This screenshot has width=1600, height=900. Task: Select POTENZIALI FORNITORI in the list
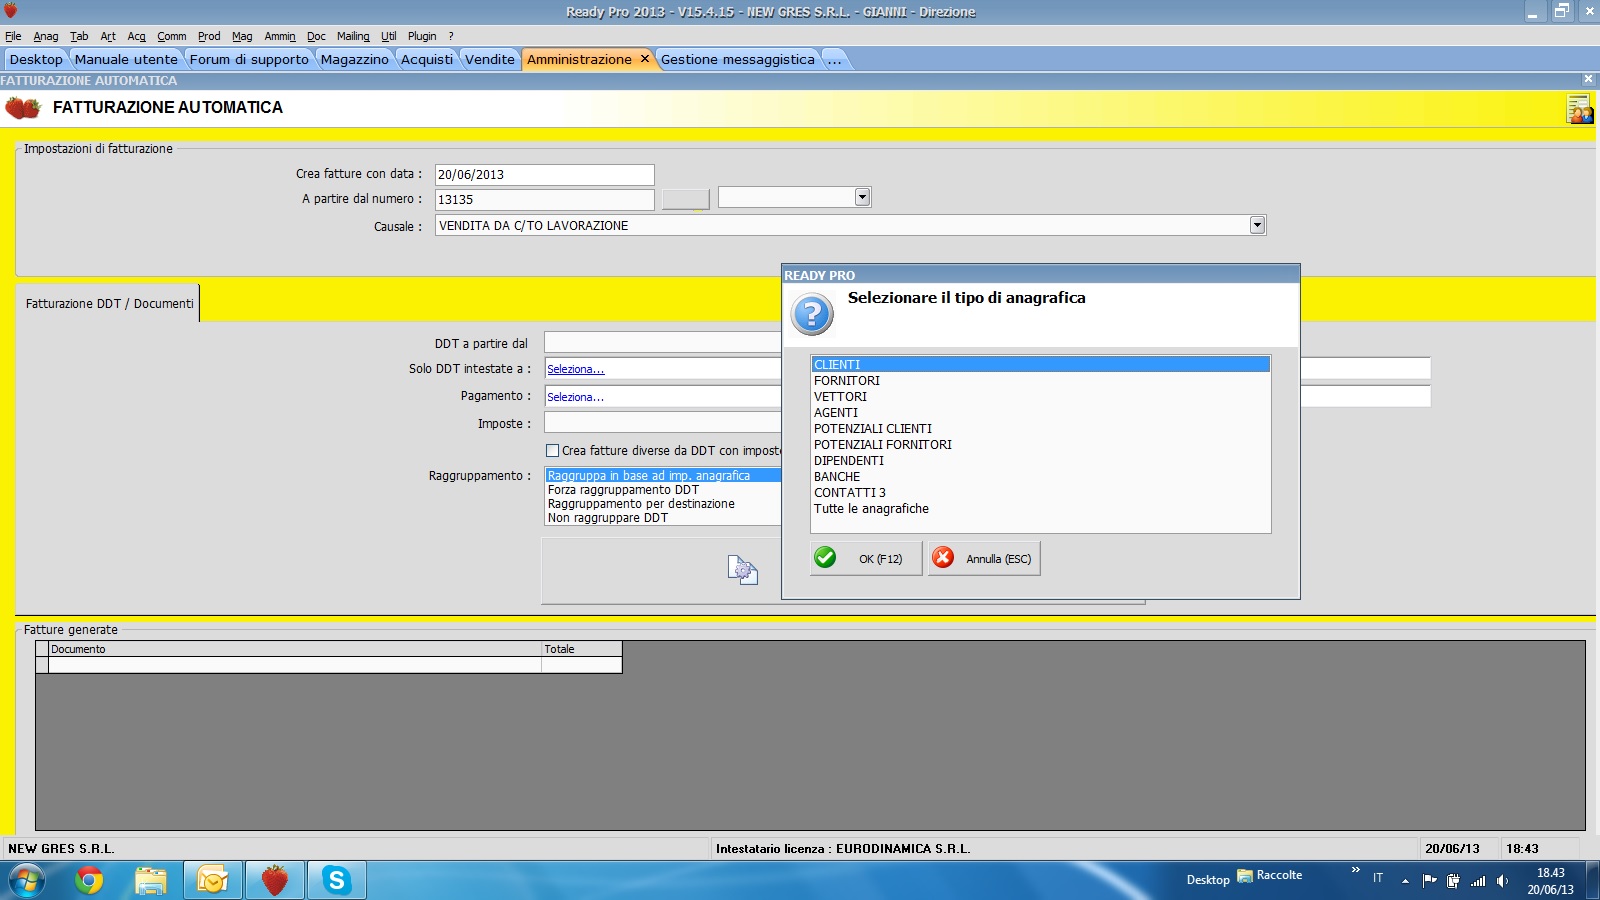pyautogui.click(x=1040, y=445)
